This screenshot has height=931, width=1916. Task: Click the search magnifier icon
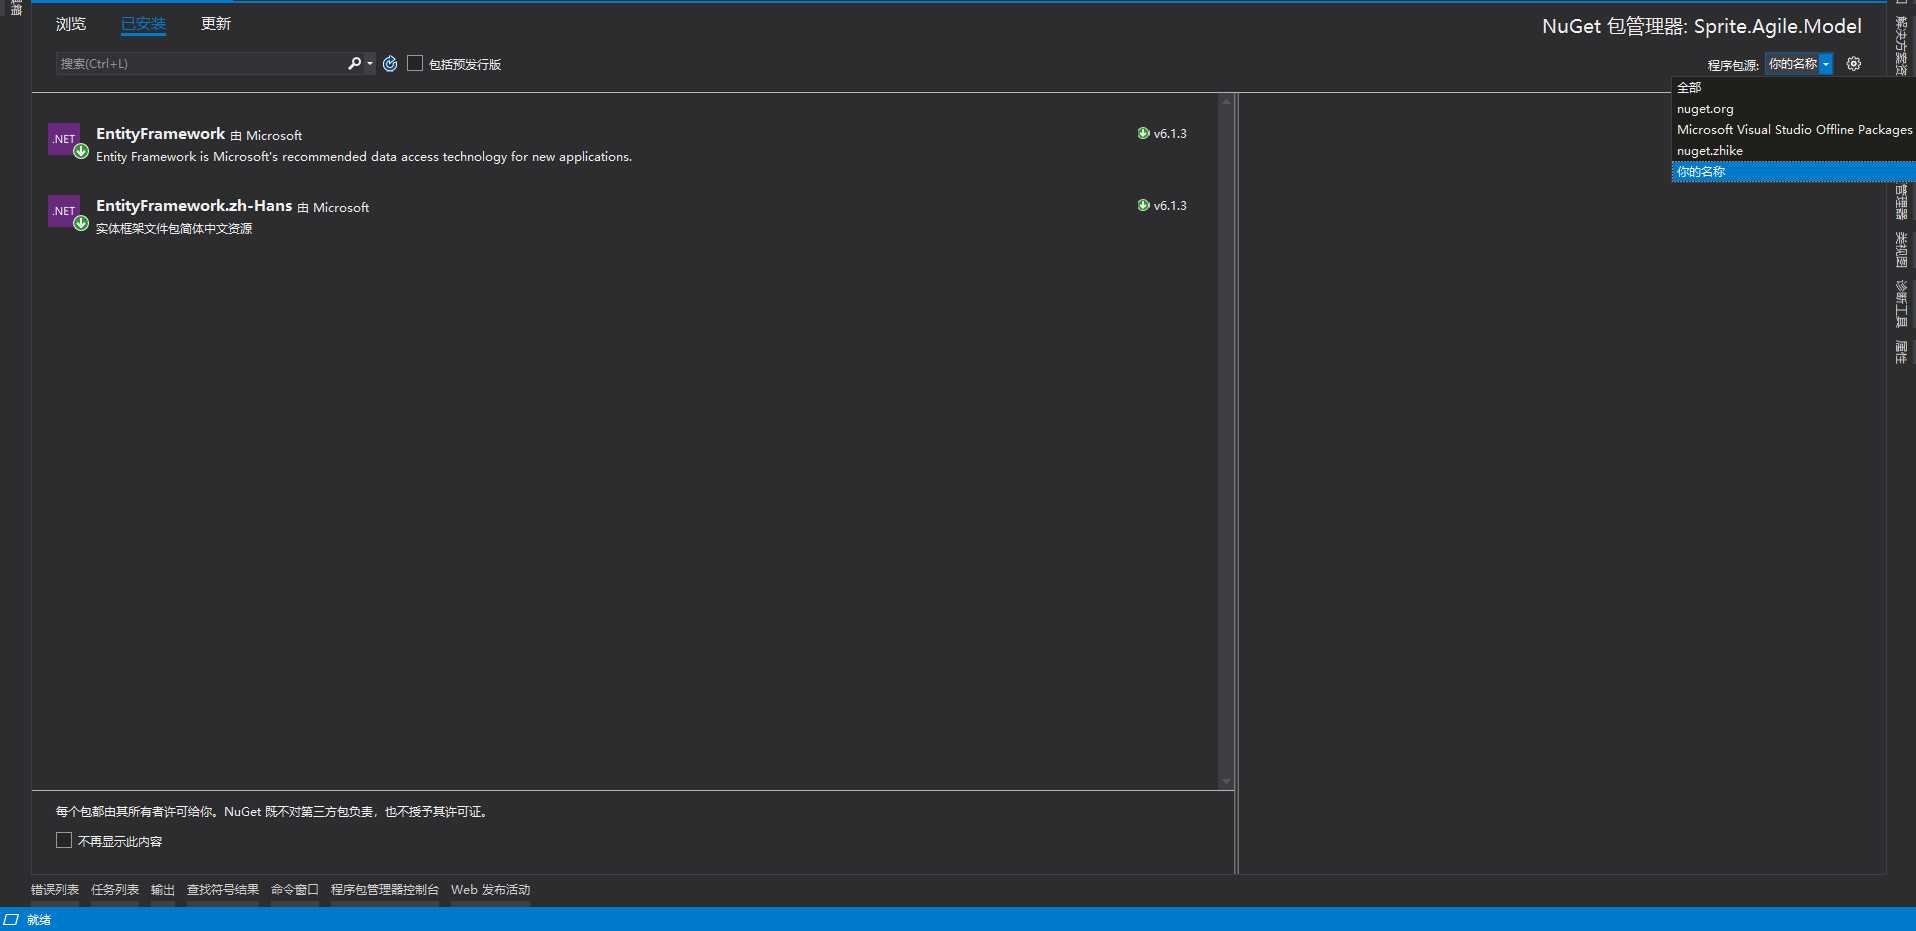click(x=354, y=63)
